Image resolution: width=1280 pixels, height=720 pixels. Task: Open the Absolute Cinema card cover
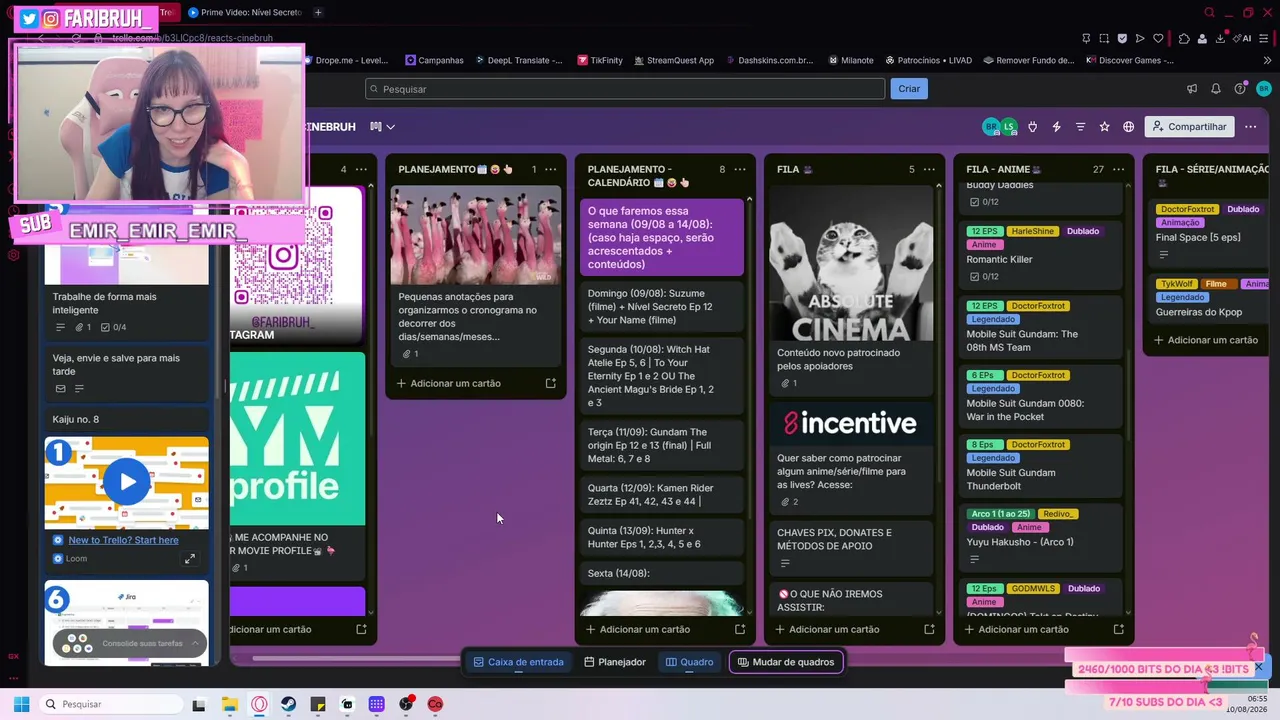coord(851,263)
